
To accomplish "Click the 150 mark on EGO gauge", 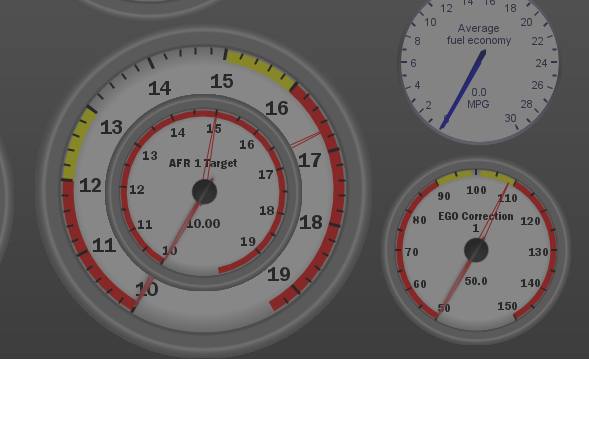I will tap(507, 306).
